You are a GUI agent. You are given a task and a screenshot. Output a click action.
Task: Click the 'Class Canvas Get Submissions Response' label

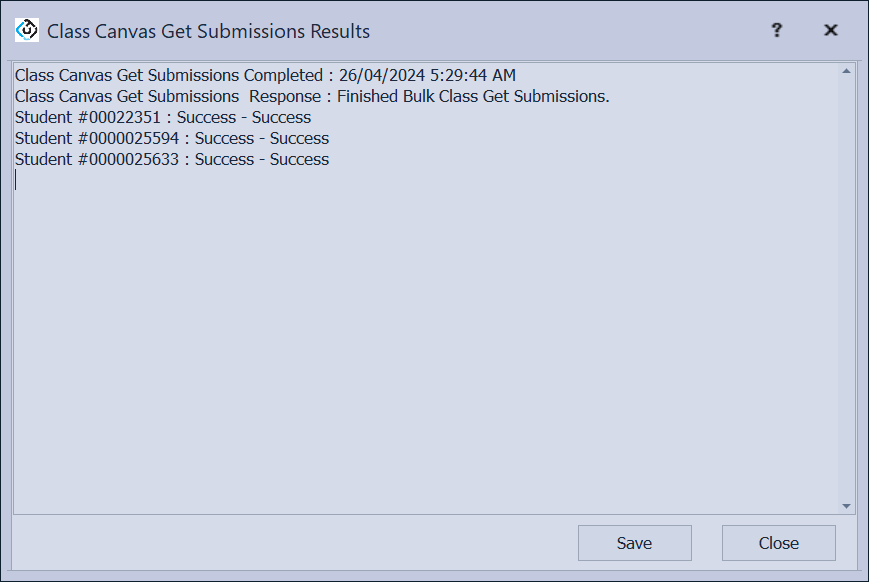[170, 96]
